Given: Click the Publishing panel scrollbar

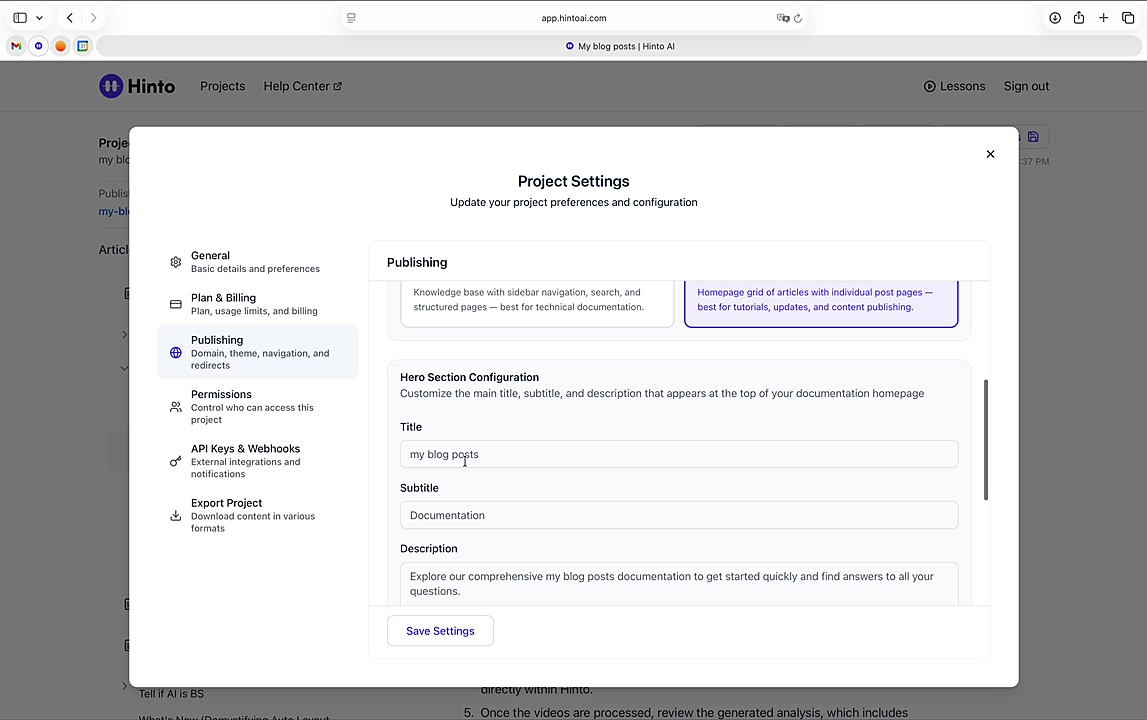Looking at the screenshot, I should click(x=986, y=440).
